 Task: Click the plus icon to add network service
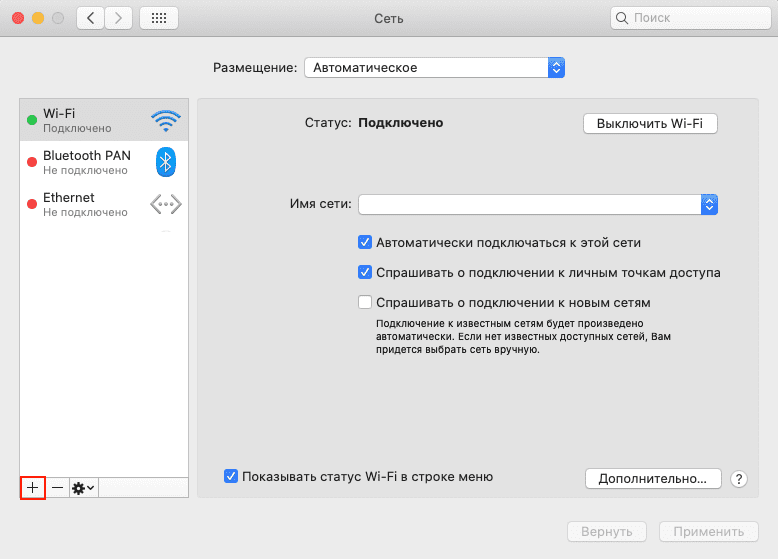pos(32,487)
